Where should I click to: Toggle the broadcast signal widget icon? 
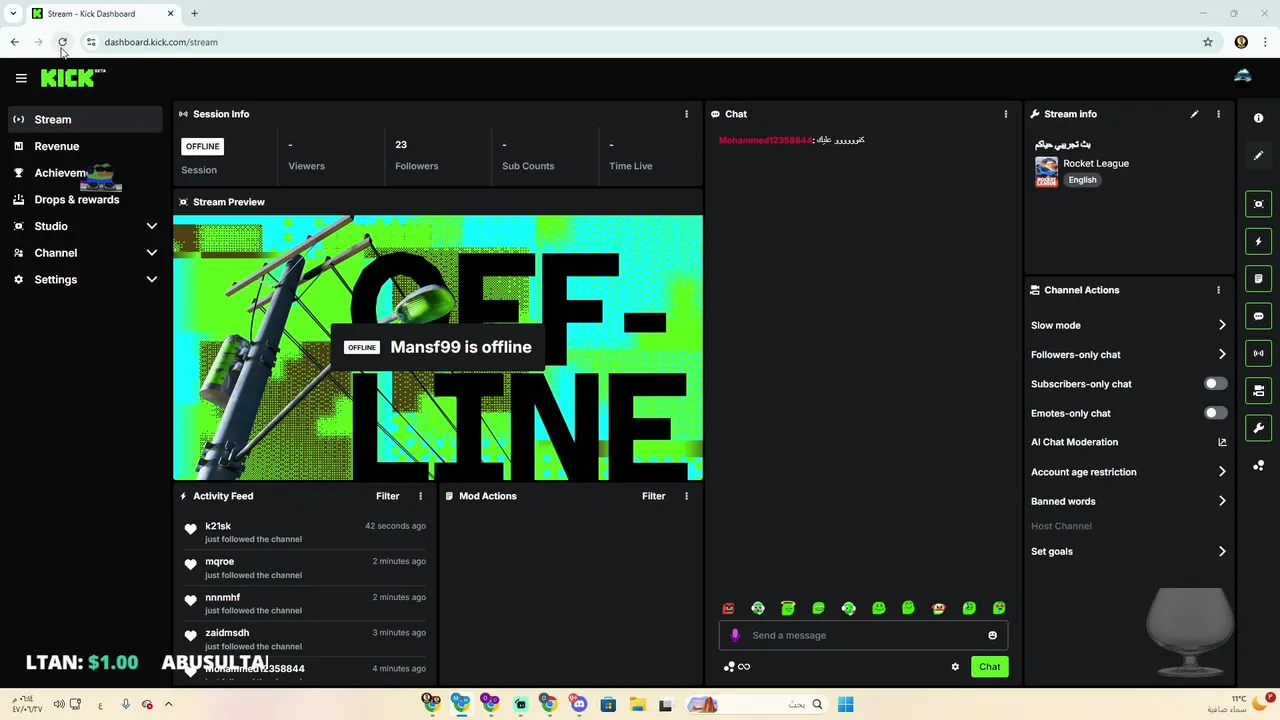[1258, 353]
